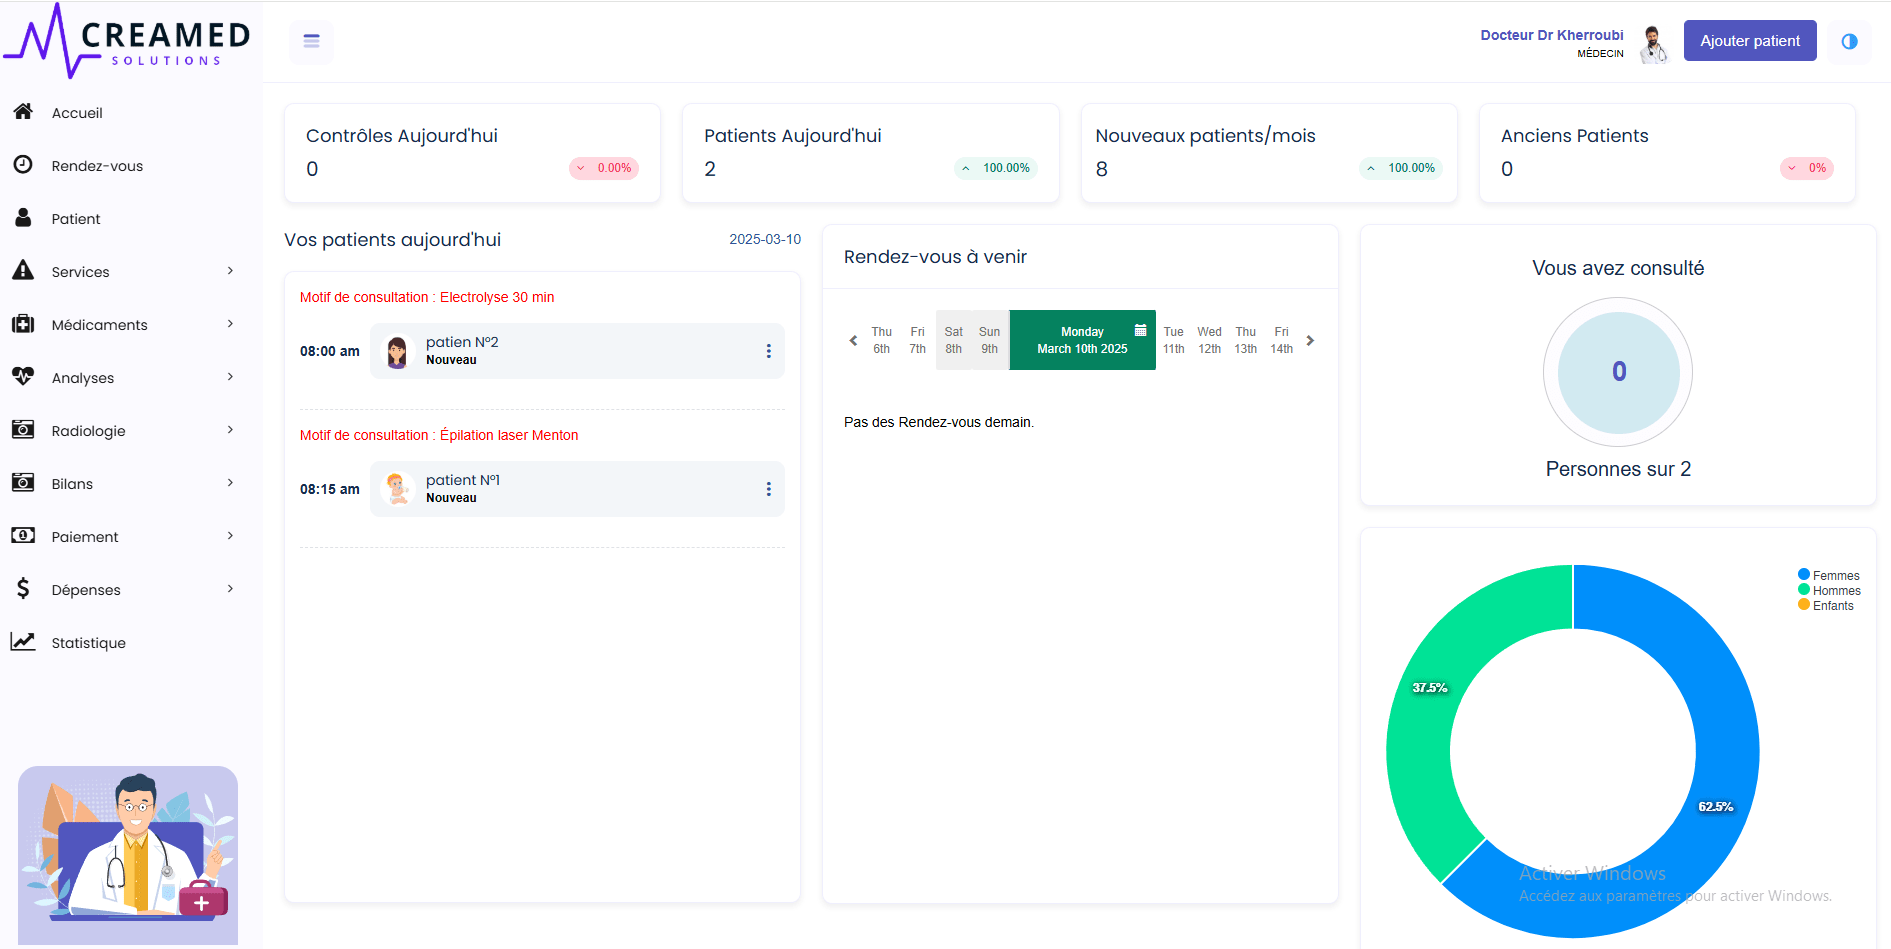The height and width of the screenshot is (949, 1891).
Task: Go to next days with the right arrow
Action: [1310, 340]
